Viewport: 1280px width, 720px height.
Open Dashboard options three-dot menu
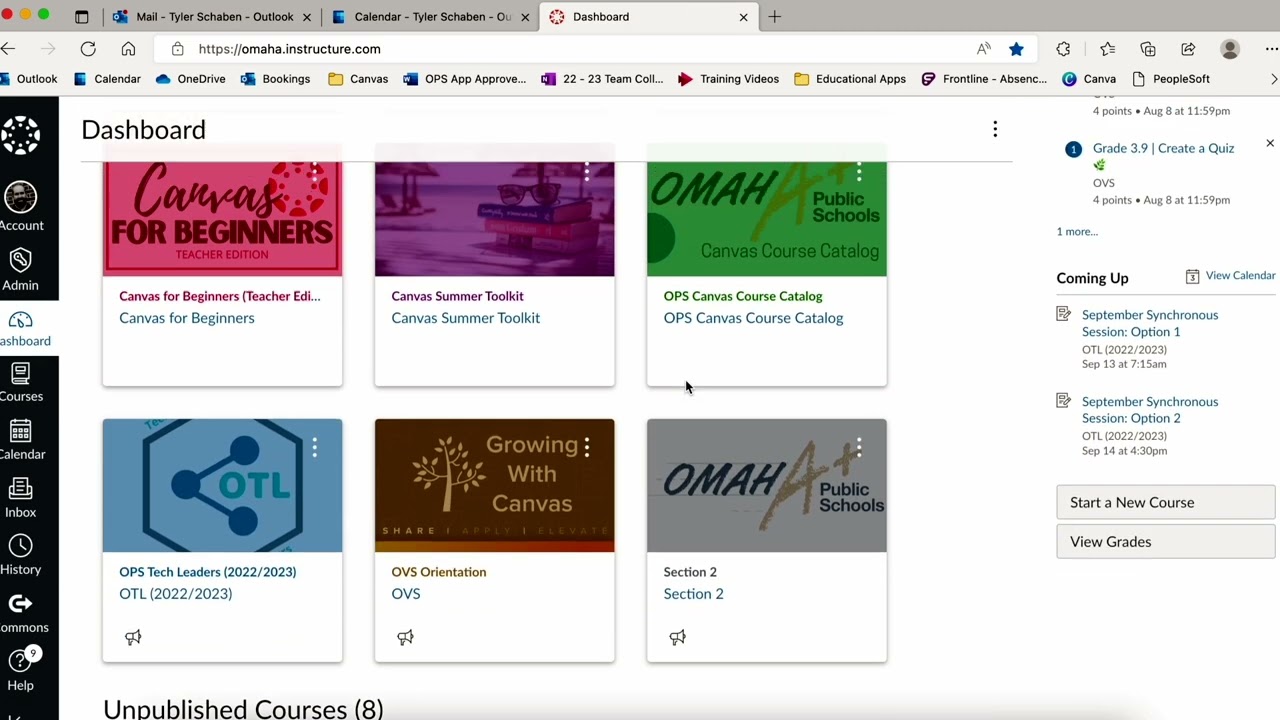[995, 129]
